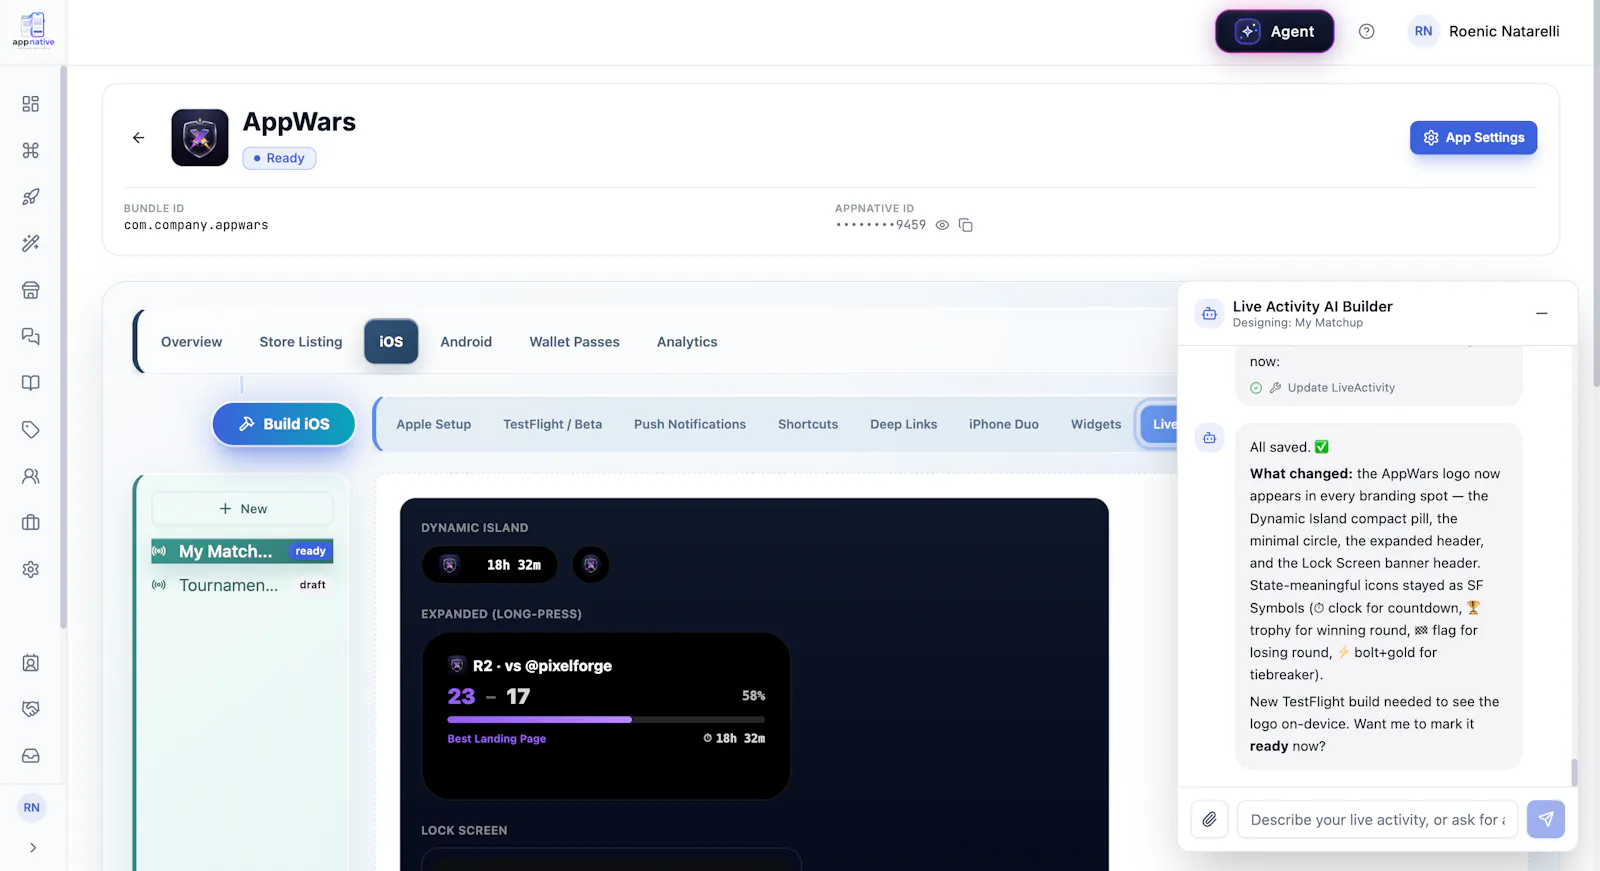Open the gear settings sidebar icon
Image resolution: width=1600 pixels, height=871 pixels.
point(31,569)
